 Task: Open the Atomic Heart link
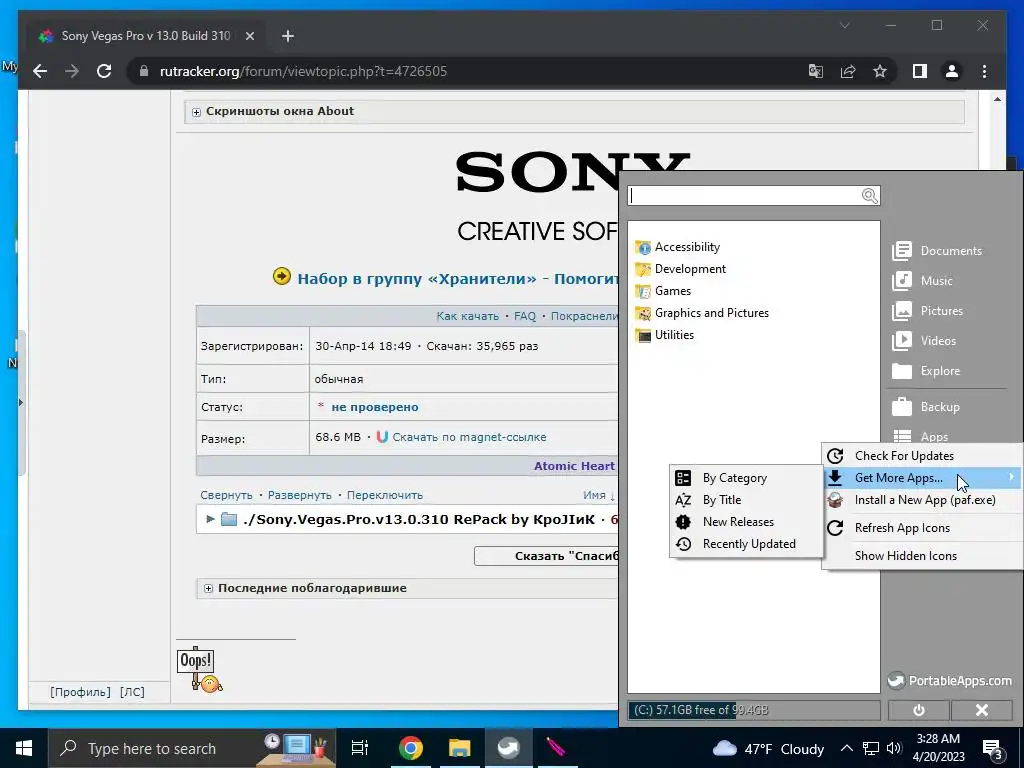[574, 466]
